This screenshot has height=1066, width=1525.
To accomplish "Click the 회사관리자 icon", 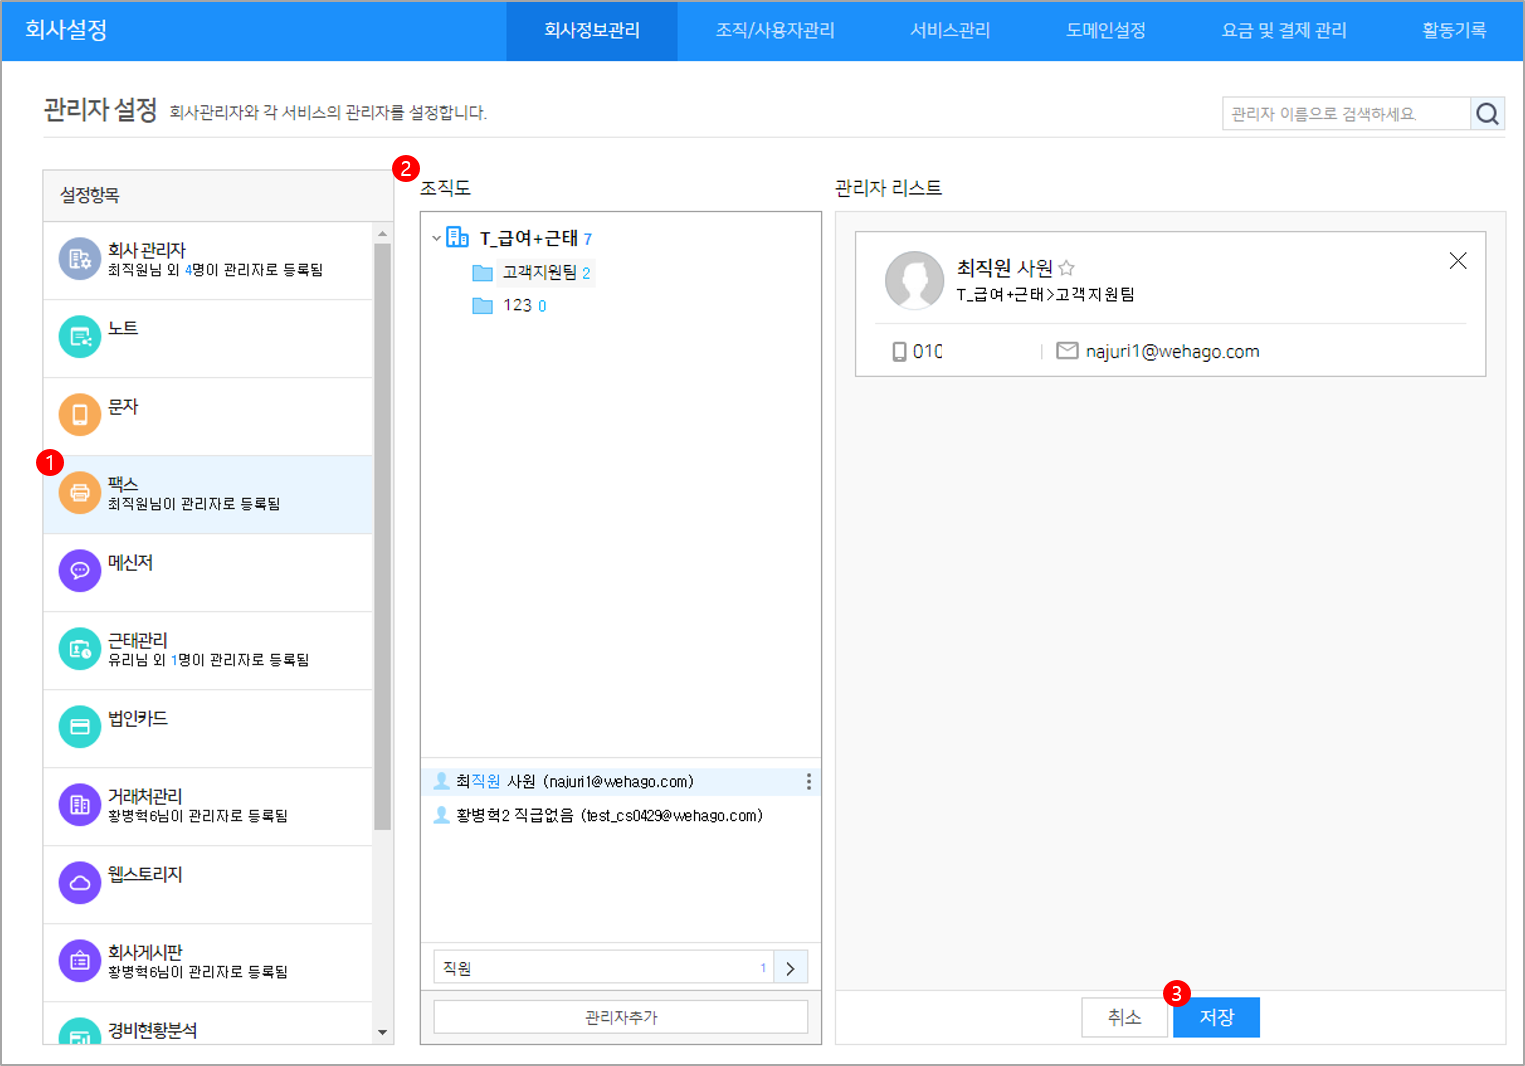I will coord(80,259).
